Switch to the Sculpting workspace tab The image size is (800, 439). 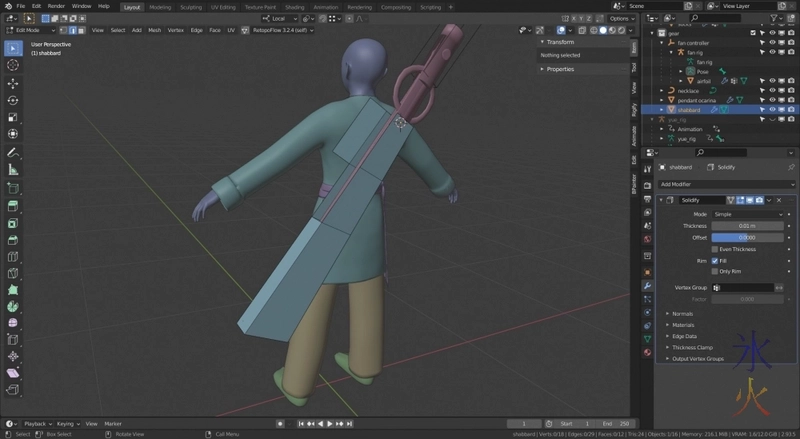pyautogui.click(x=190, y=6)
